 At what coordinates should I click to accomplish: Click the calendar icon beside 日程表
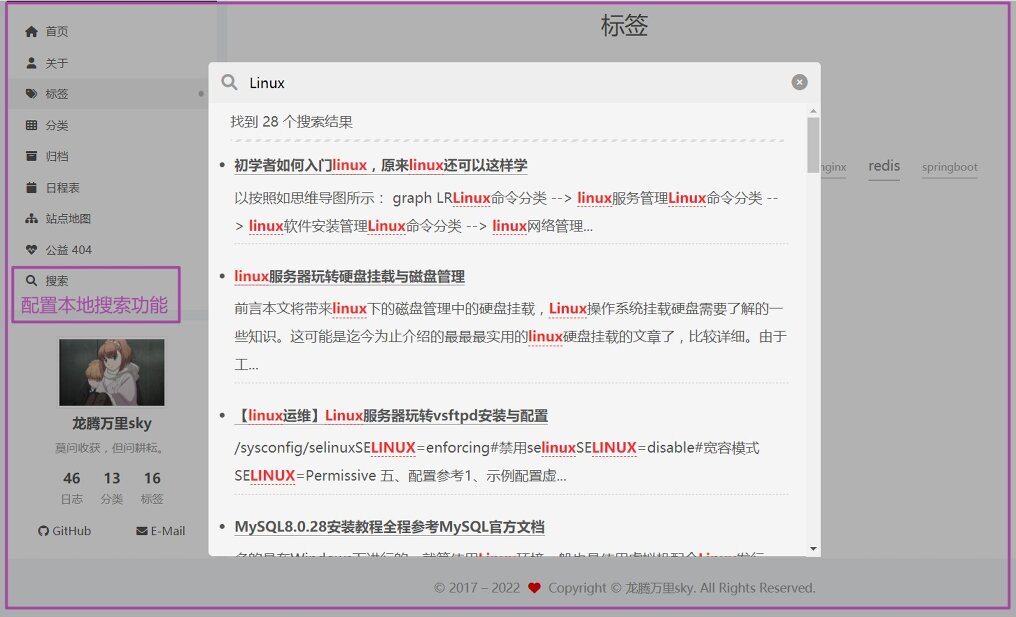tap(31, 187)
